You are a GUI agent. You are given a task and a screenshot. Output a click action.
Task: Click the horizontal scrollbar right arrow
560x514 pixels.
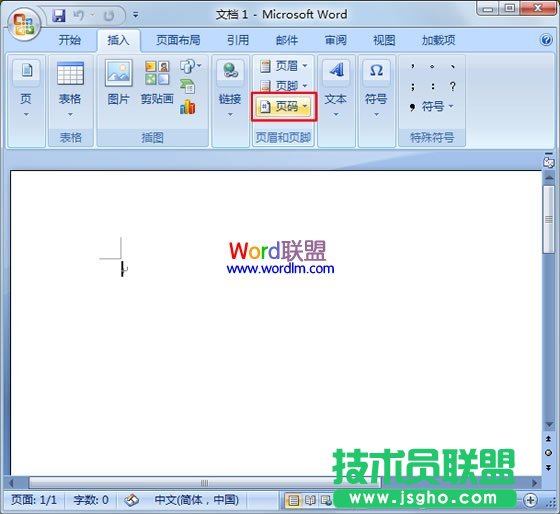click(x=535, y=483)
